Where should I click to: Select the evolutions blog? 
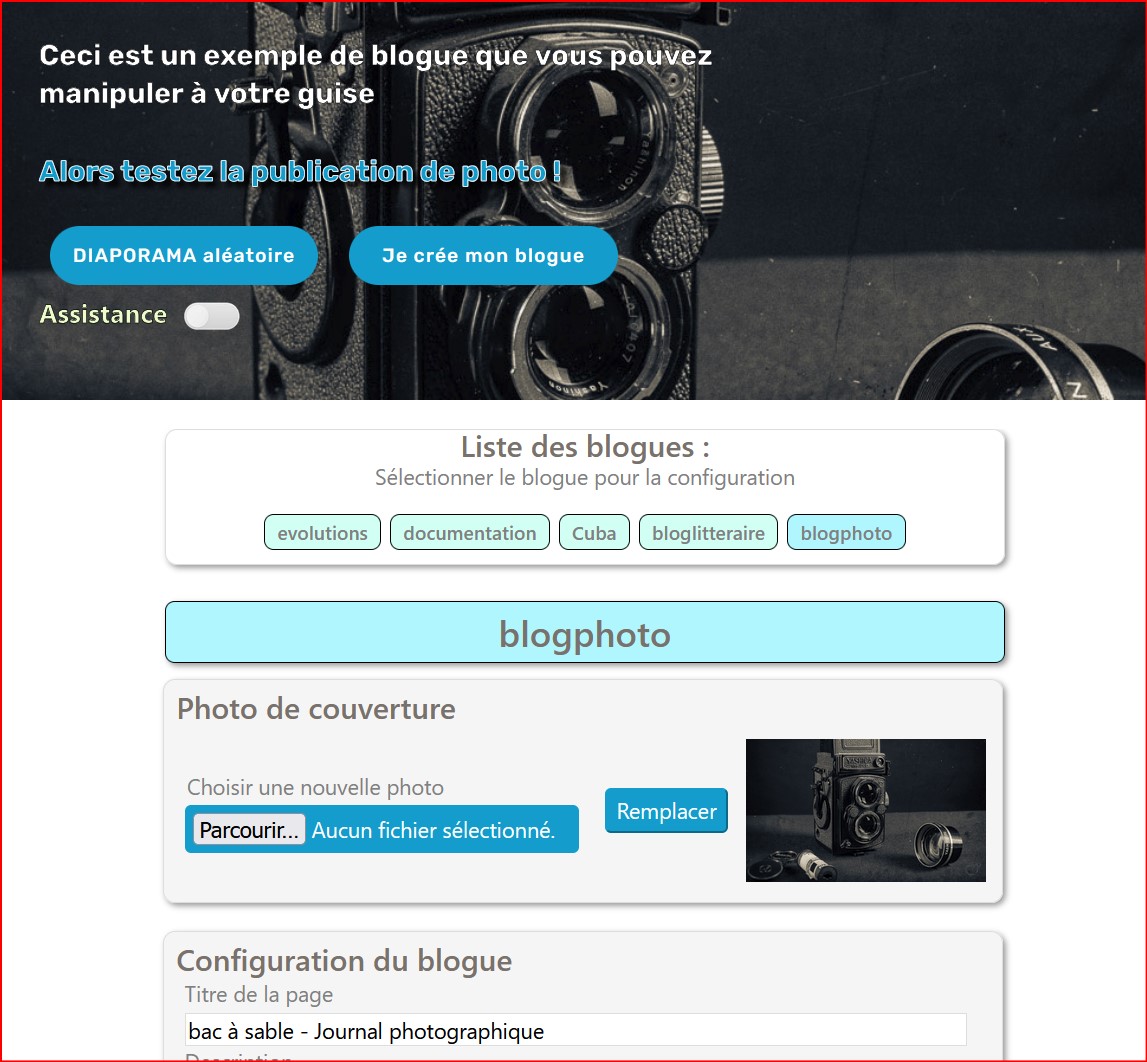tap(322, 533)
